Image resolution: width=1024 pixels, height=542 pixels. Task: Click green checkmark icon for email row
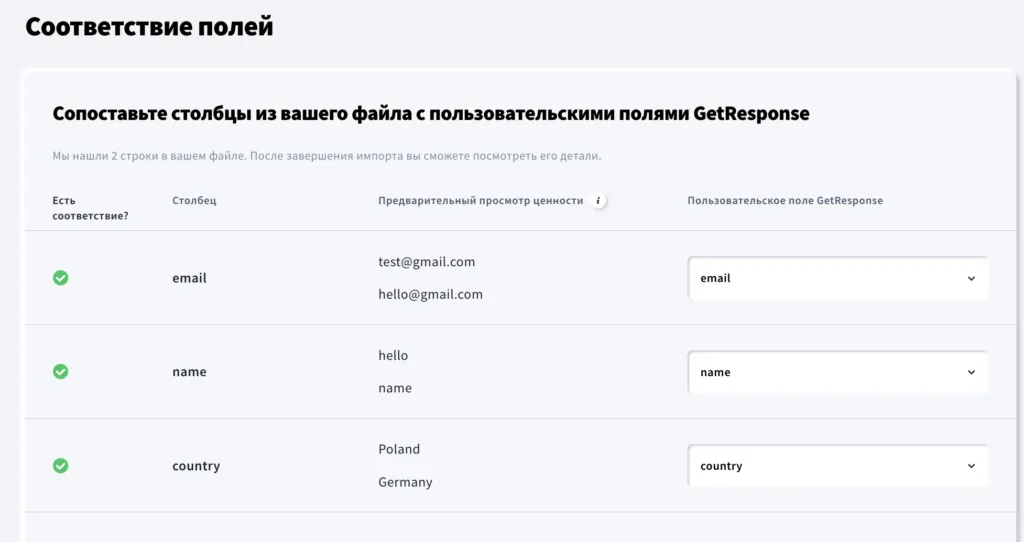[61, 278]
